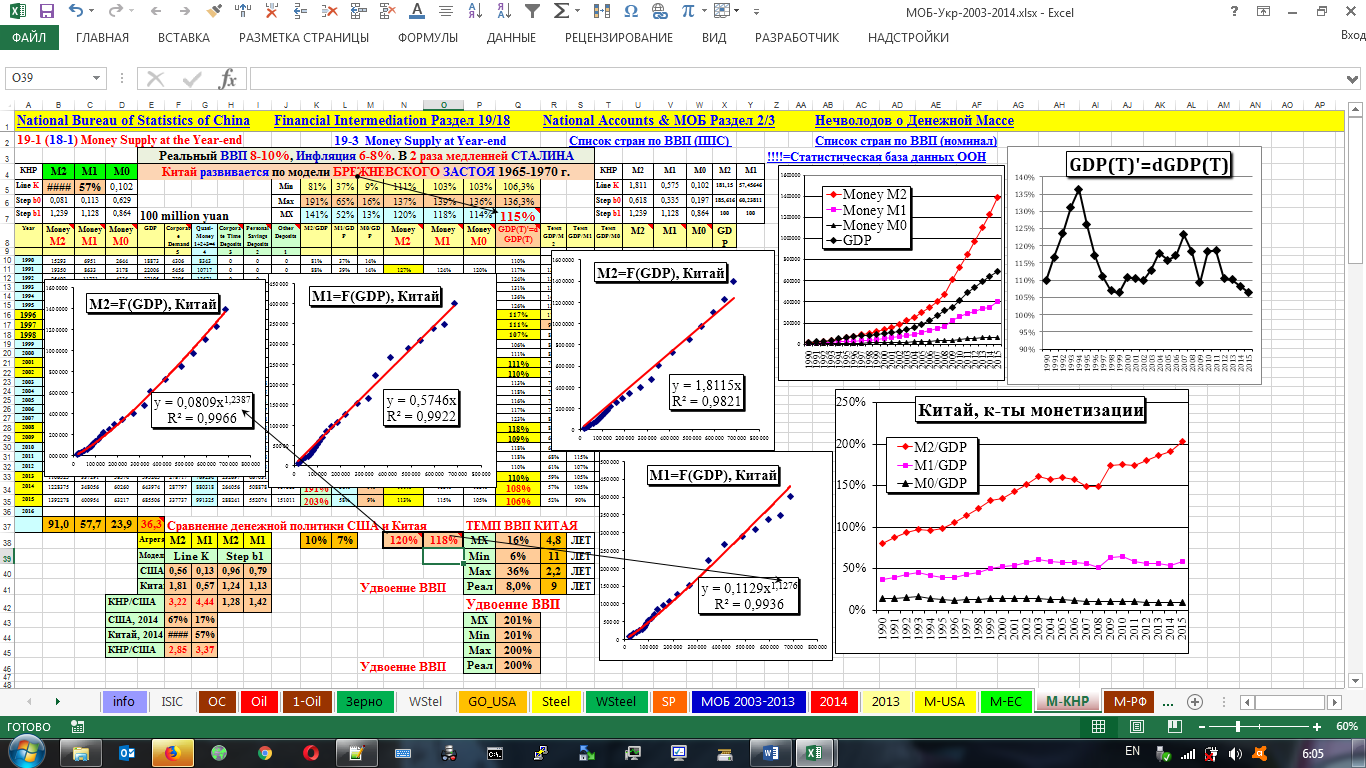1366x768 pixels.
Task: Click the Insert Function fx icon
Action: pyautogui.click(x=228, y=79)
